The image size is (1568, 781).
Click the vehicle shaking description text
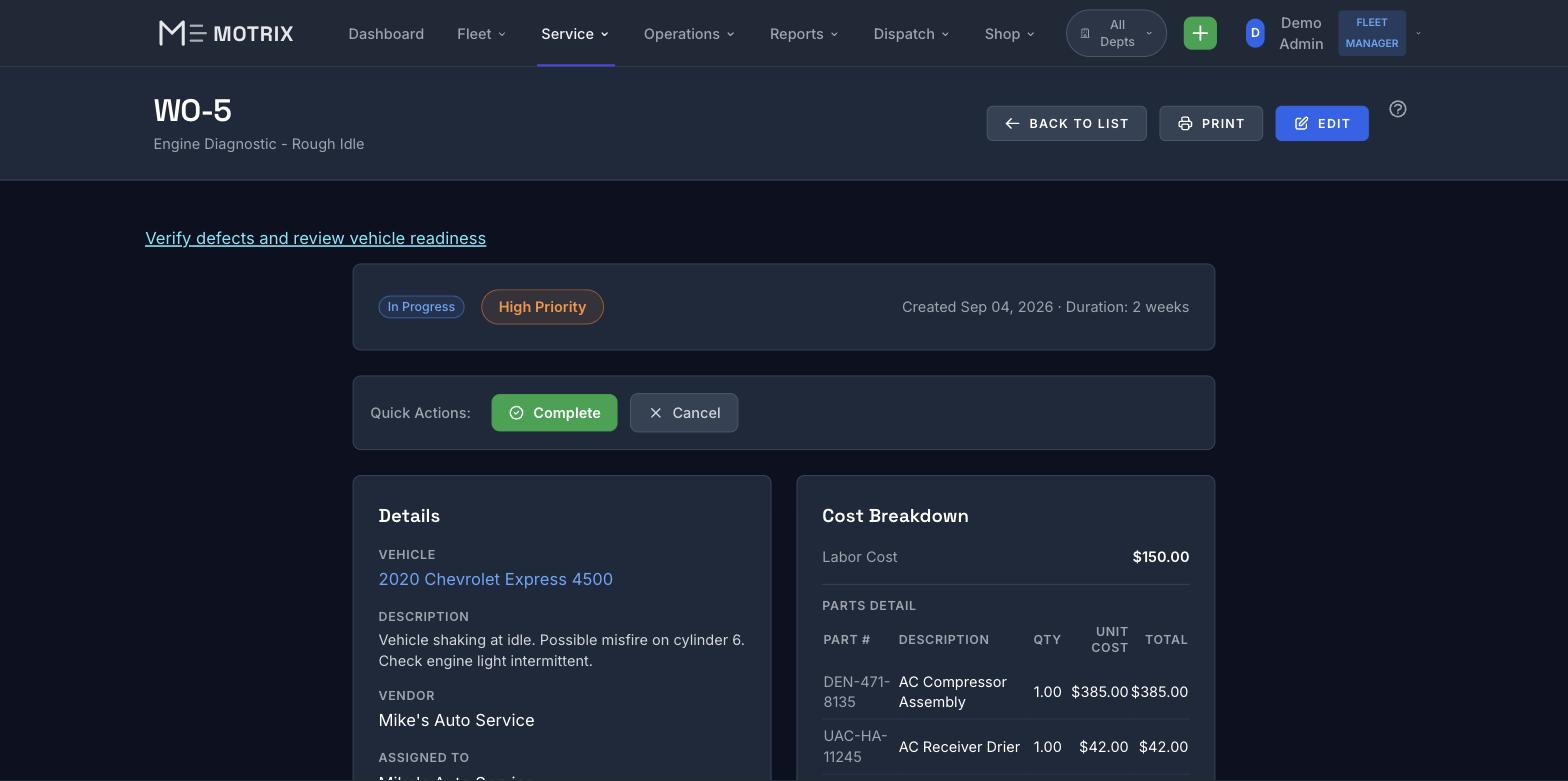tap(561, 650)
